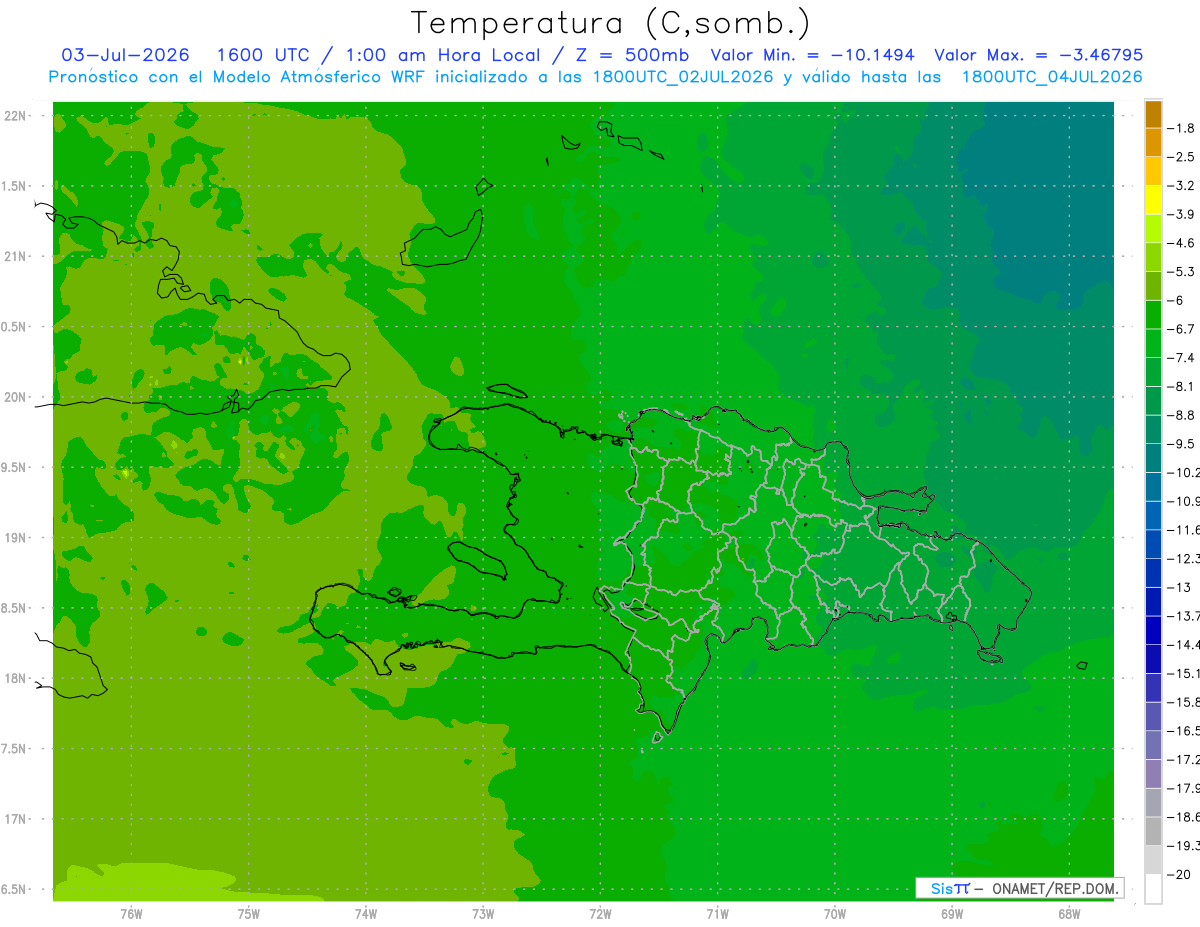Click 'Valor Max. = -3.46795' text

click(1038, 55)
